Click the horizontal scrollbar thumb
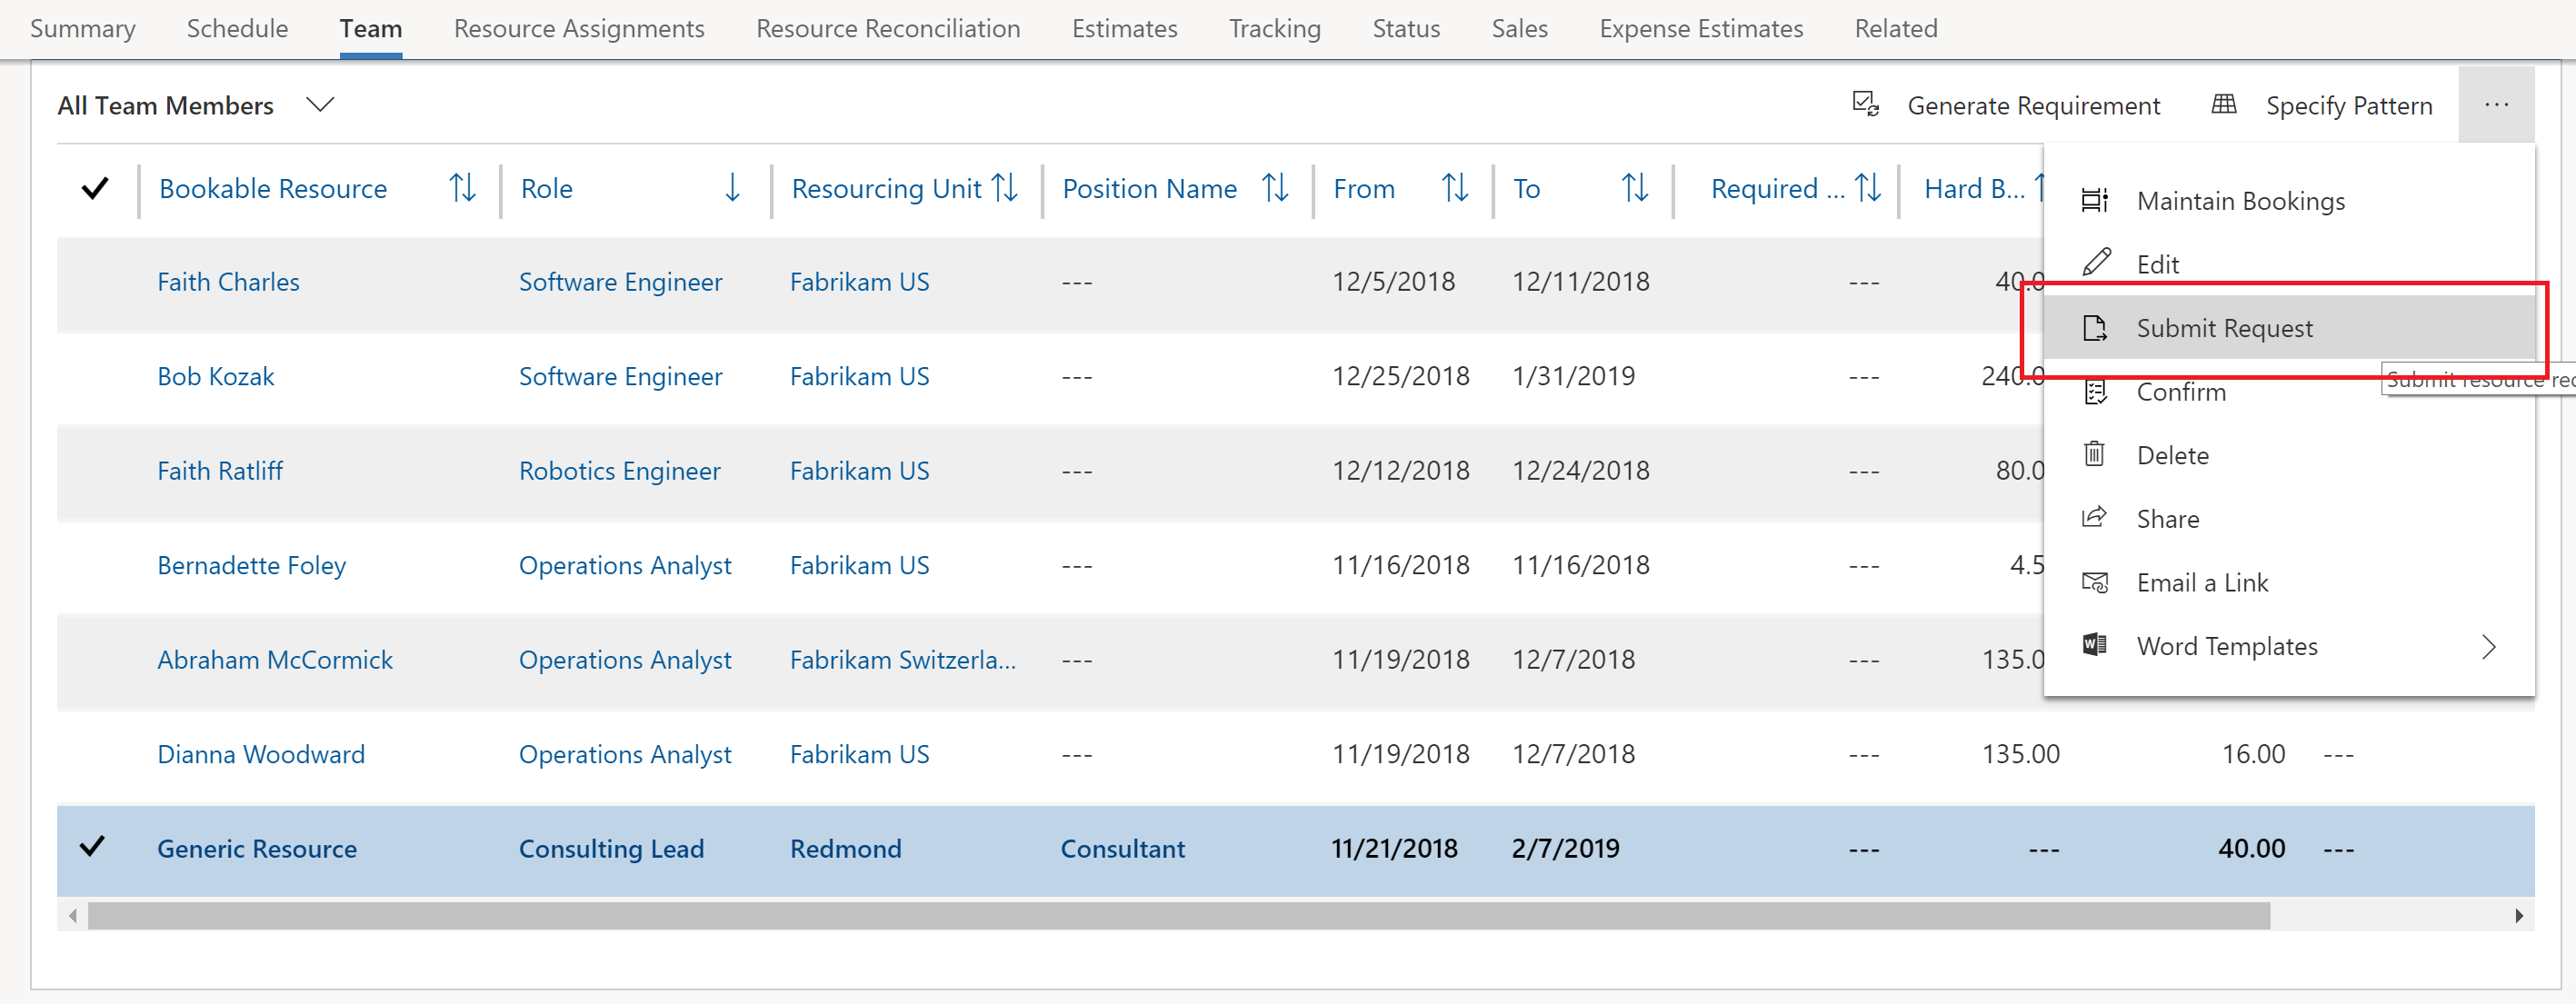The image size is (2576, 1004). pyautogui.click(x=1178, y=915)
